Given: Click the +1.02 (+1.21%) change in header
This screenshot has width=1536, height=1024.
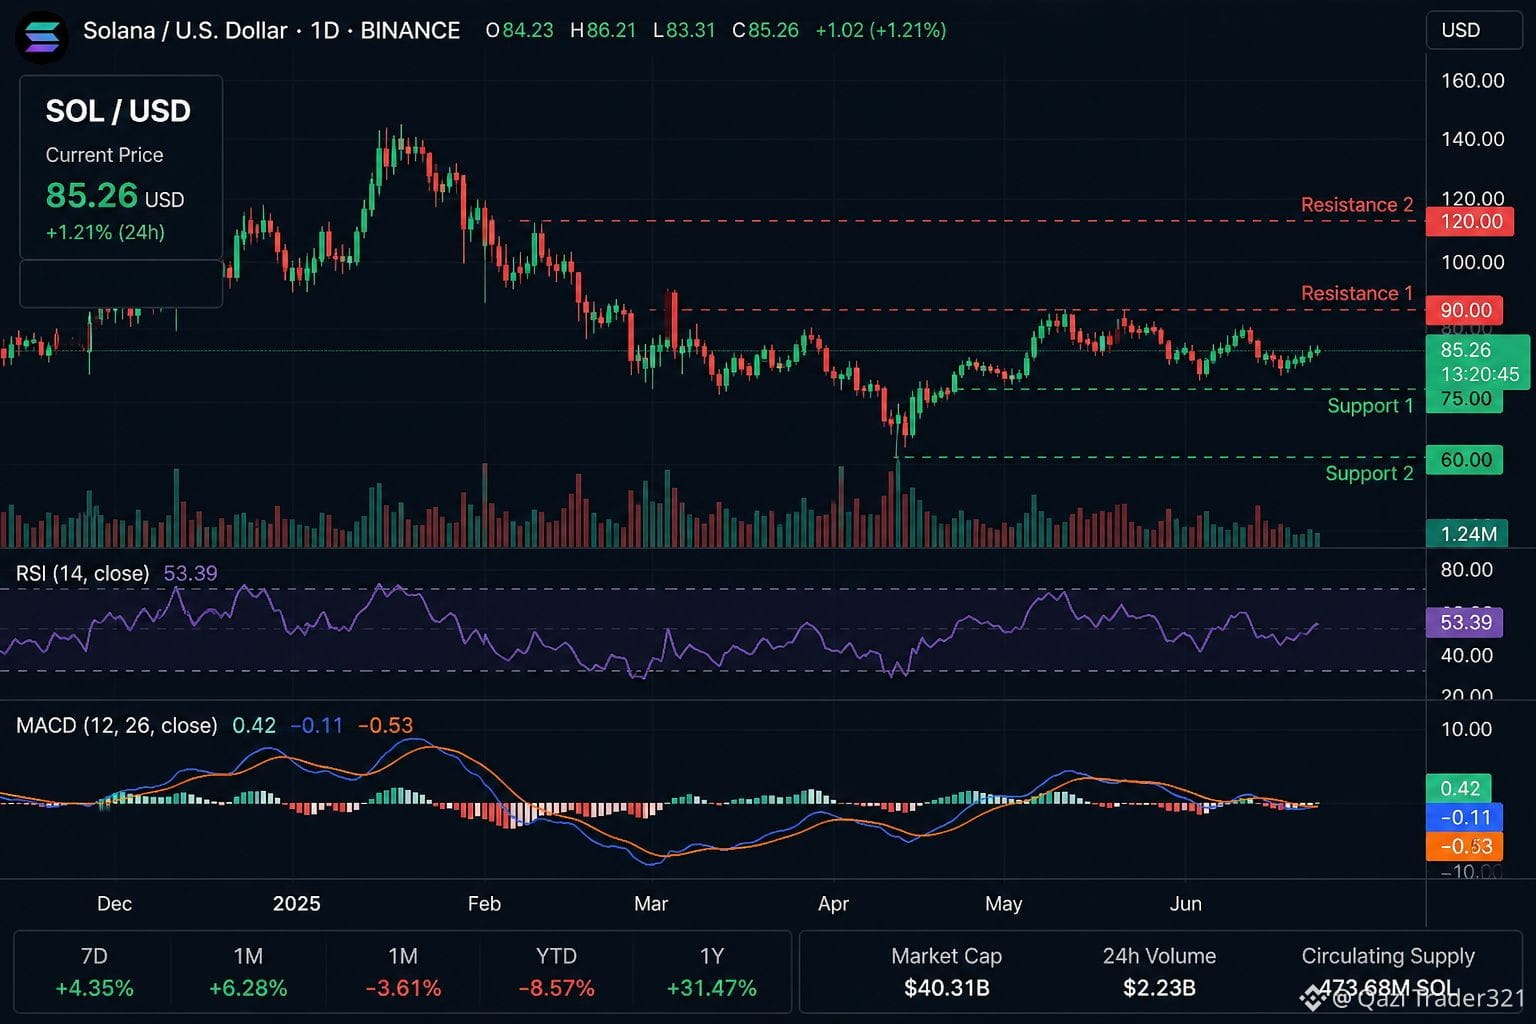Looking at the screenshot, I should click(x=881, y=30).
